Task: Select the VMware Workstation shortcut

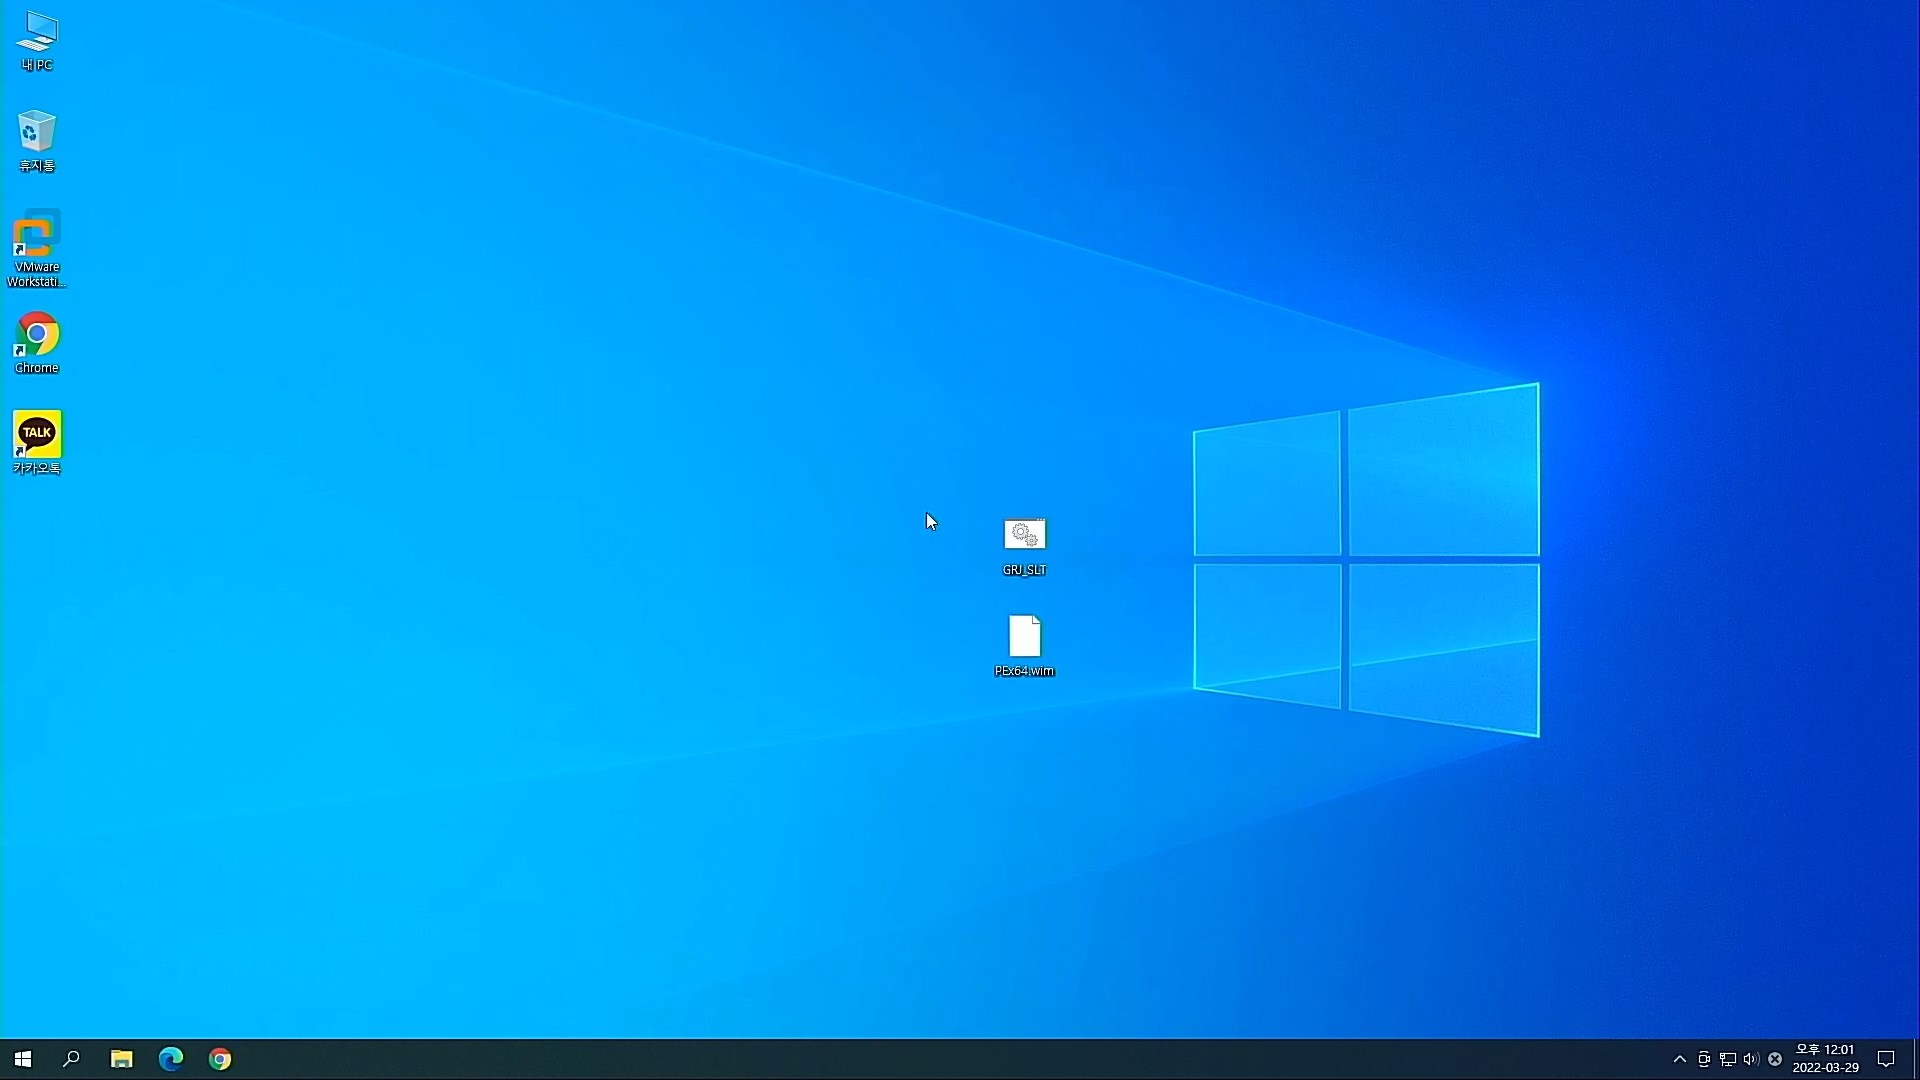Action: coord(37,249)
